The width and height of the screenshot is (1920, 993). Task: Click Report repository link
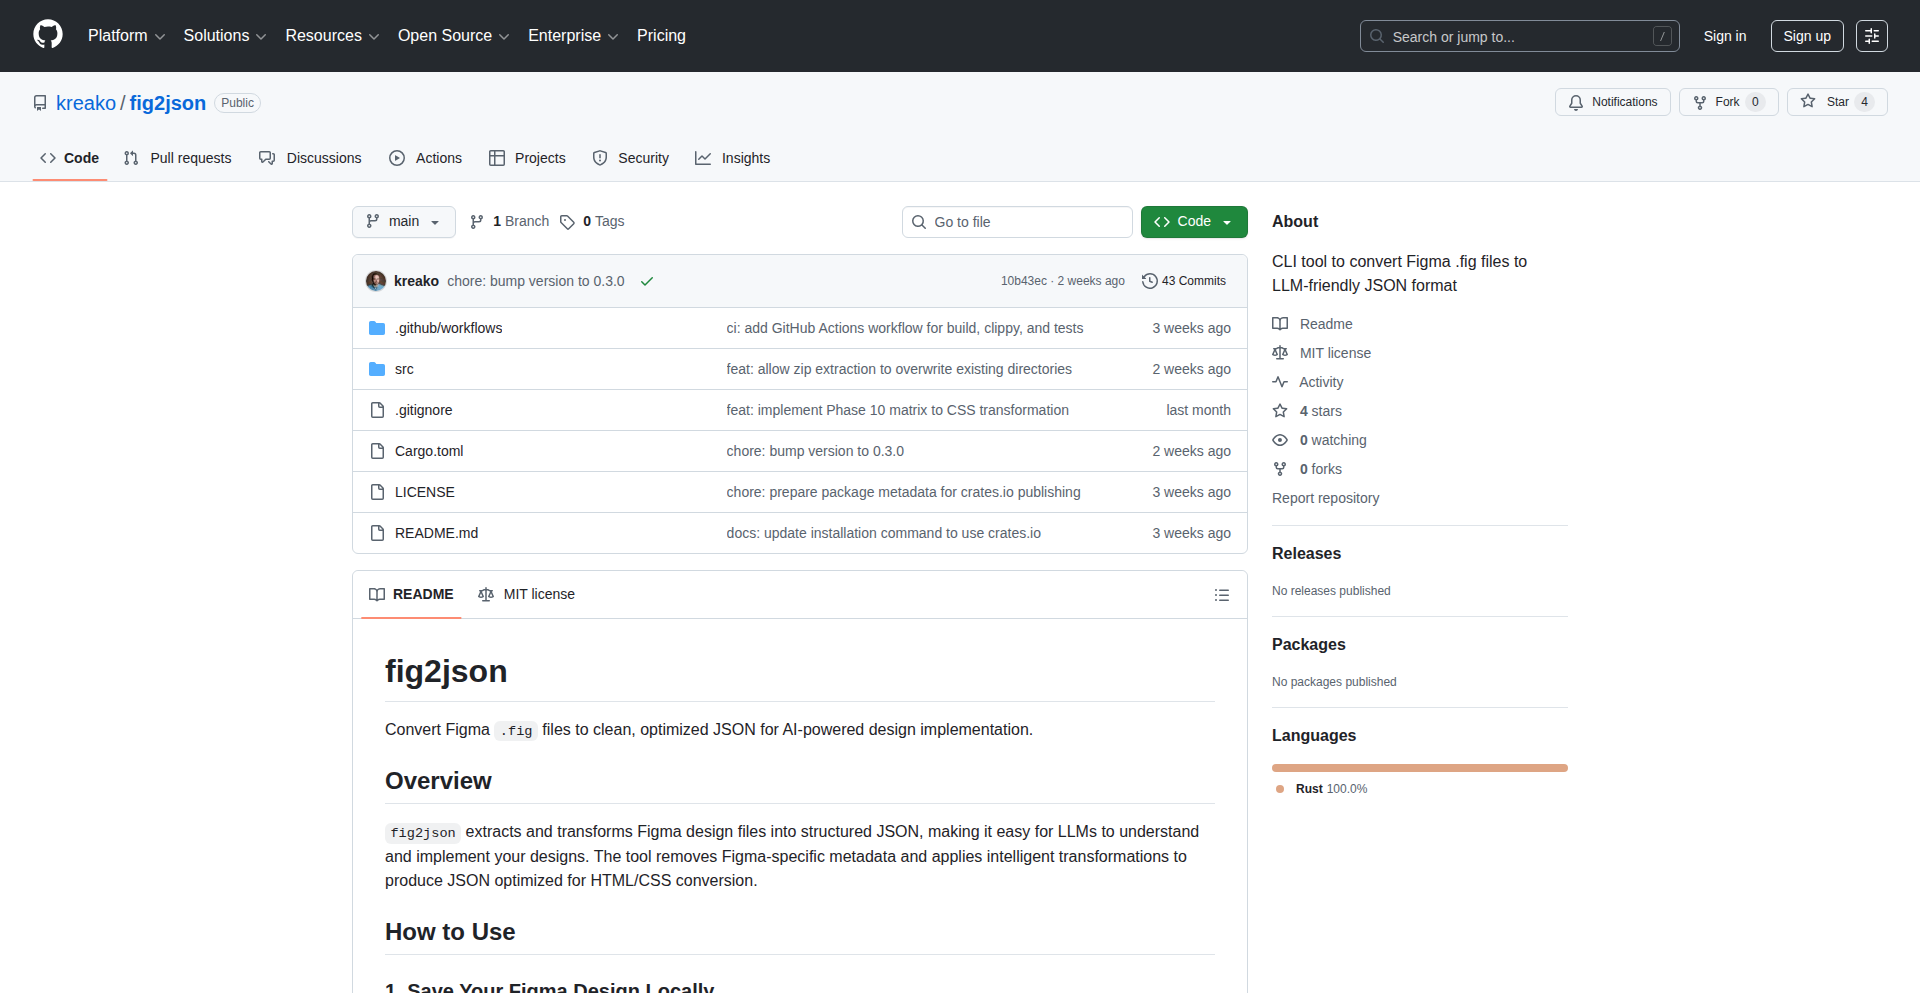[1325, 498]
